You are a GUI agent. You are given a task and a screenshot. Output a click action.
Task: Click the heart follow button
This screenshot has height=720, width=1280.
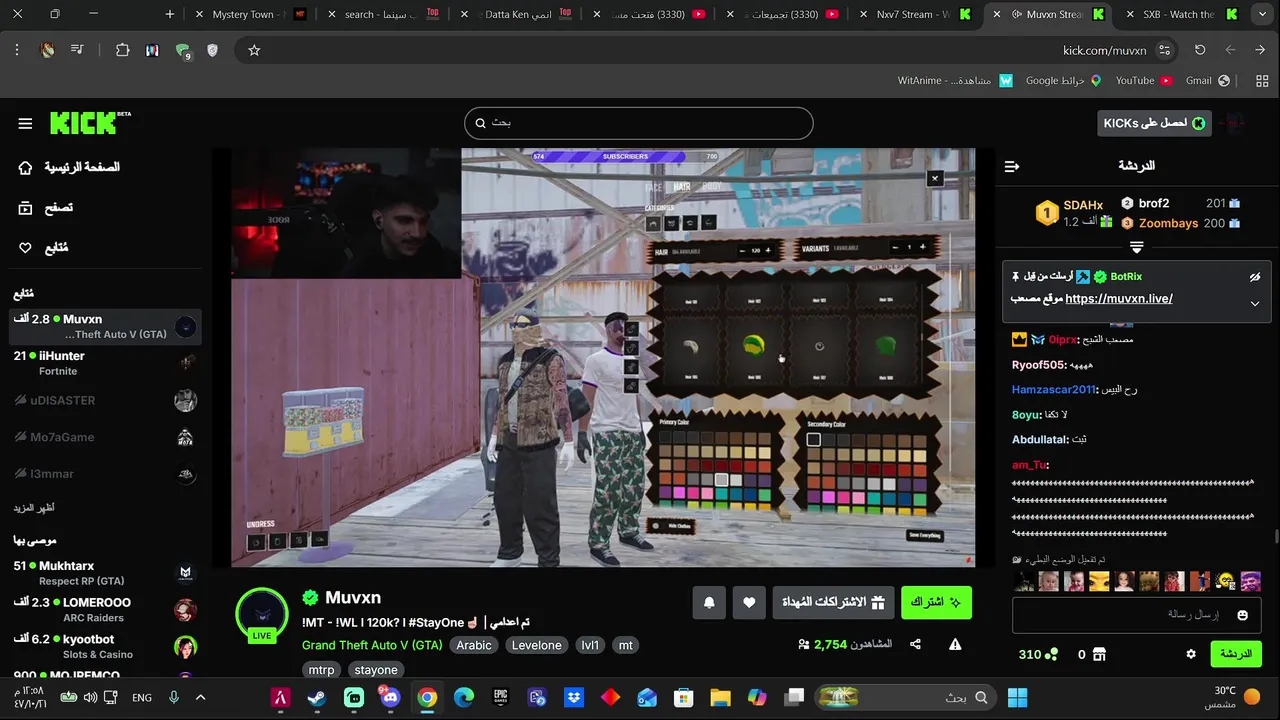749,602
